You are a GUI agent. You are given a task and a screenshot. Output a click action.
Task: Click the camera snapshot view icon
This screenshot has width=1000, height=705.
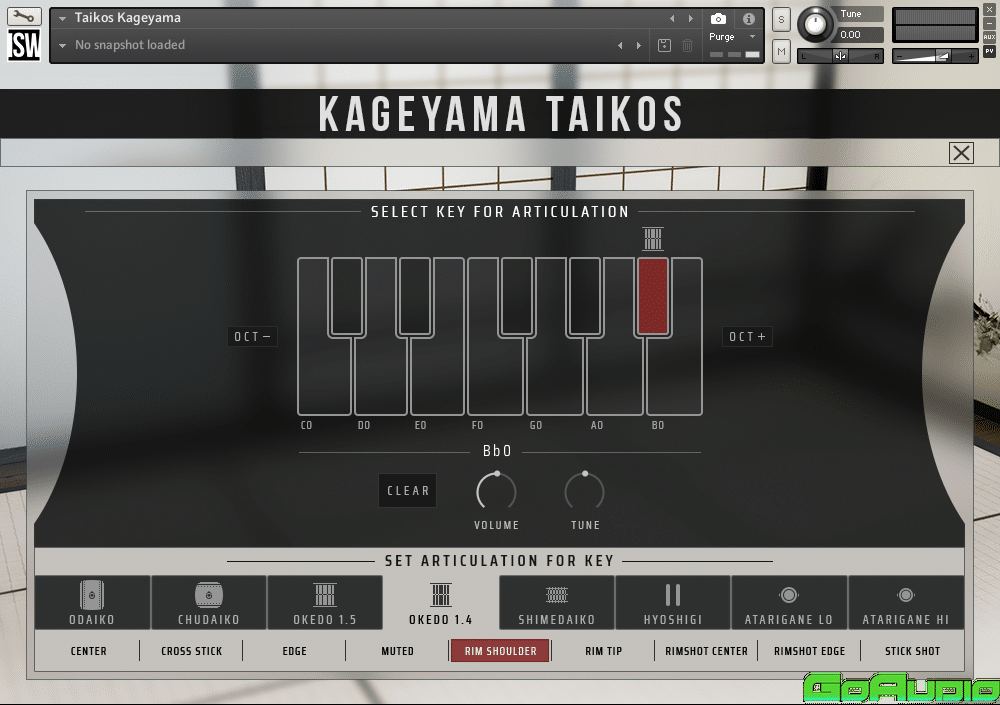(x=718, y=19)
